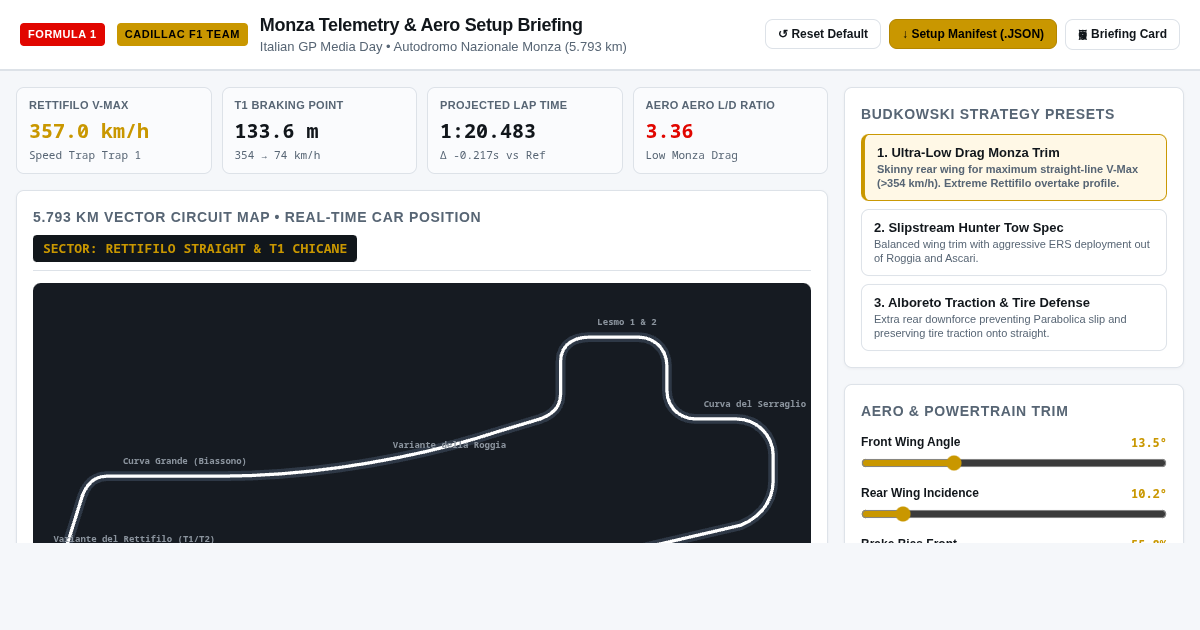Image resolution: width=1200 pixels, height=630 pixels.
Task: Click the Lesmo 1 & 2 corner label
Action: pyautogui.click(x=627, y=322)
